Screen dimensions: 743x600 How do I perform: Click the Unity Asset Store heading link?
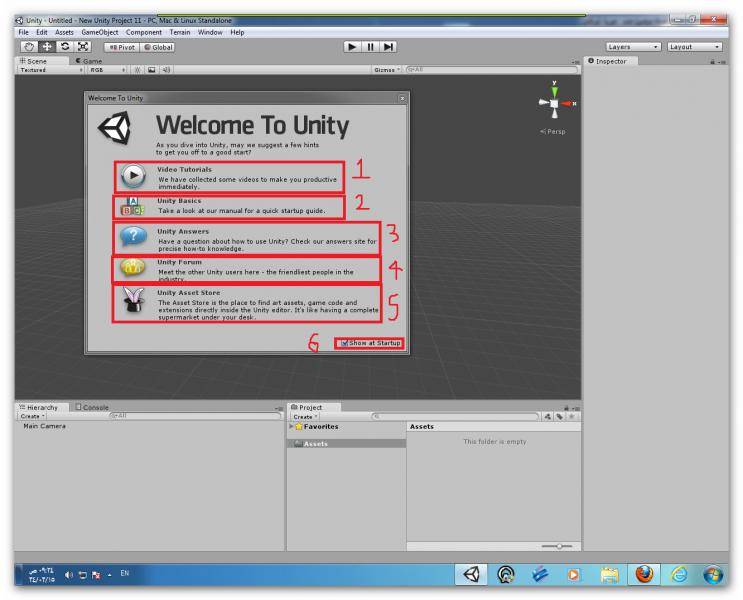tap(189, 293)
